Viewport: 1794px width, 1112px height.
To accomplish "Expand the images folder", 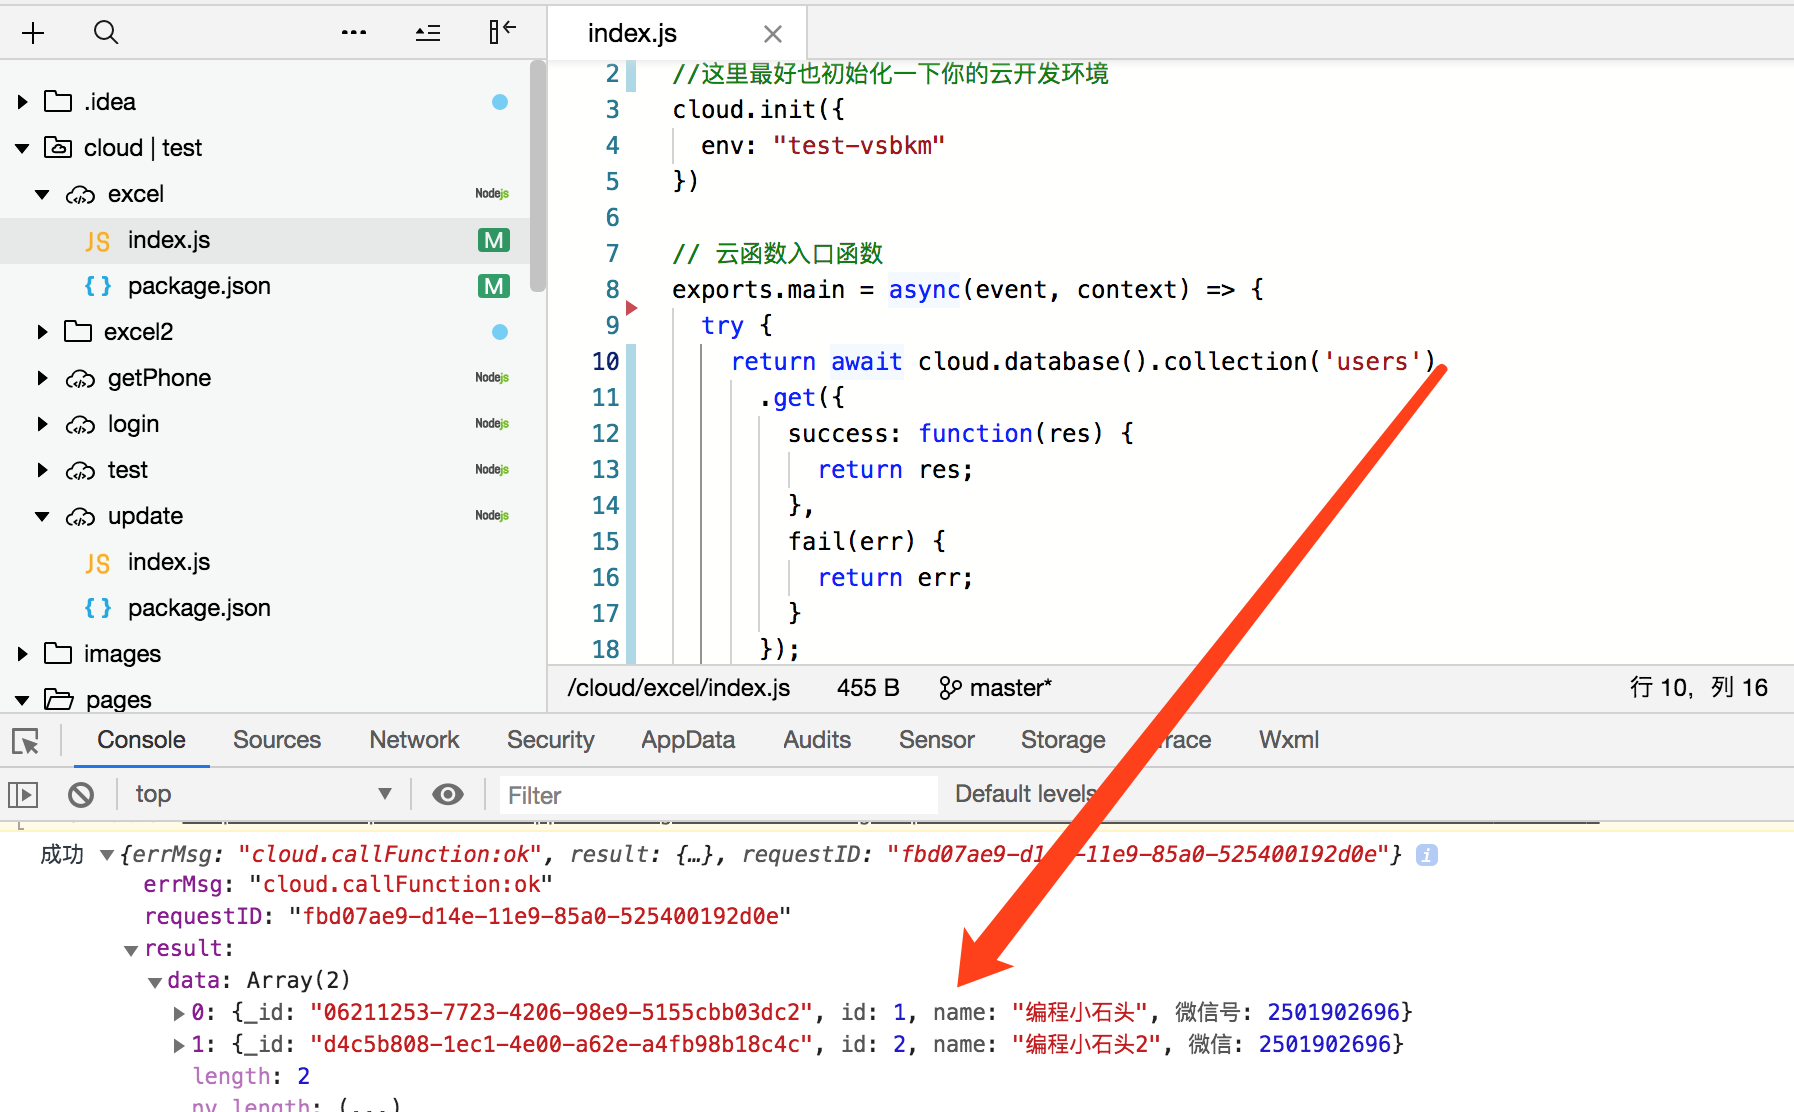I will point(23,654).
